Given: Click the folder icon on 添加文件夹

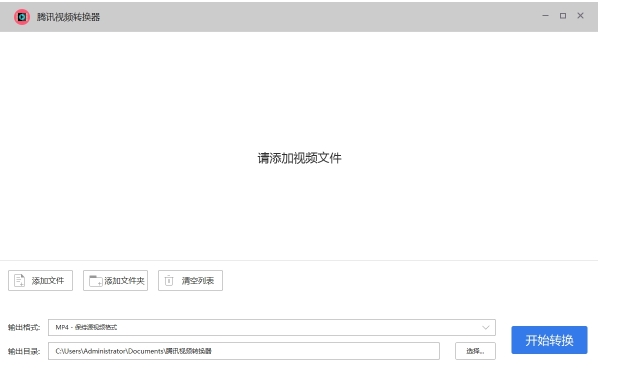Looking at the screenshot, I should point(95,281).
